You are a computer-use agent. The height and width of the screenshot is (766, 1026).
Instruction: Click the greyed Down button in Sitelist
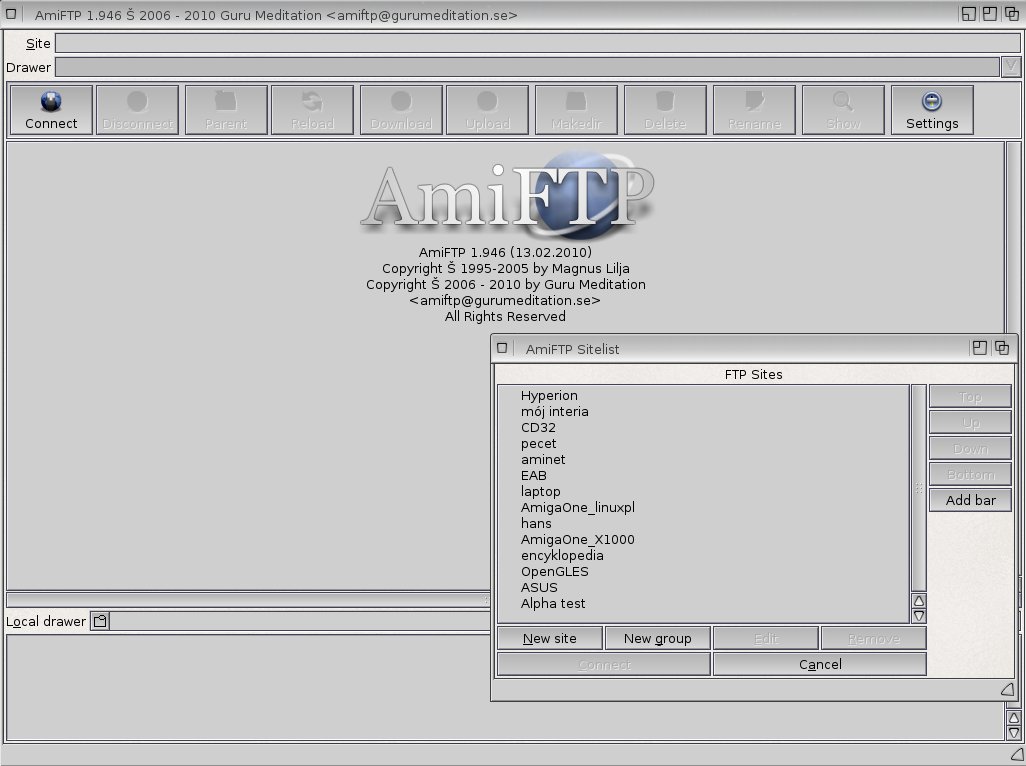pyautogui.click(x=970, y=449)
